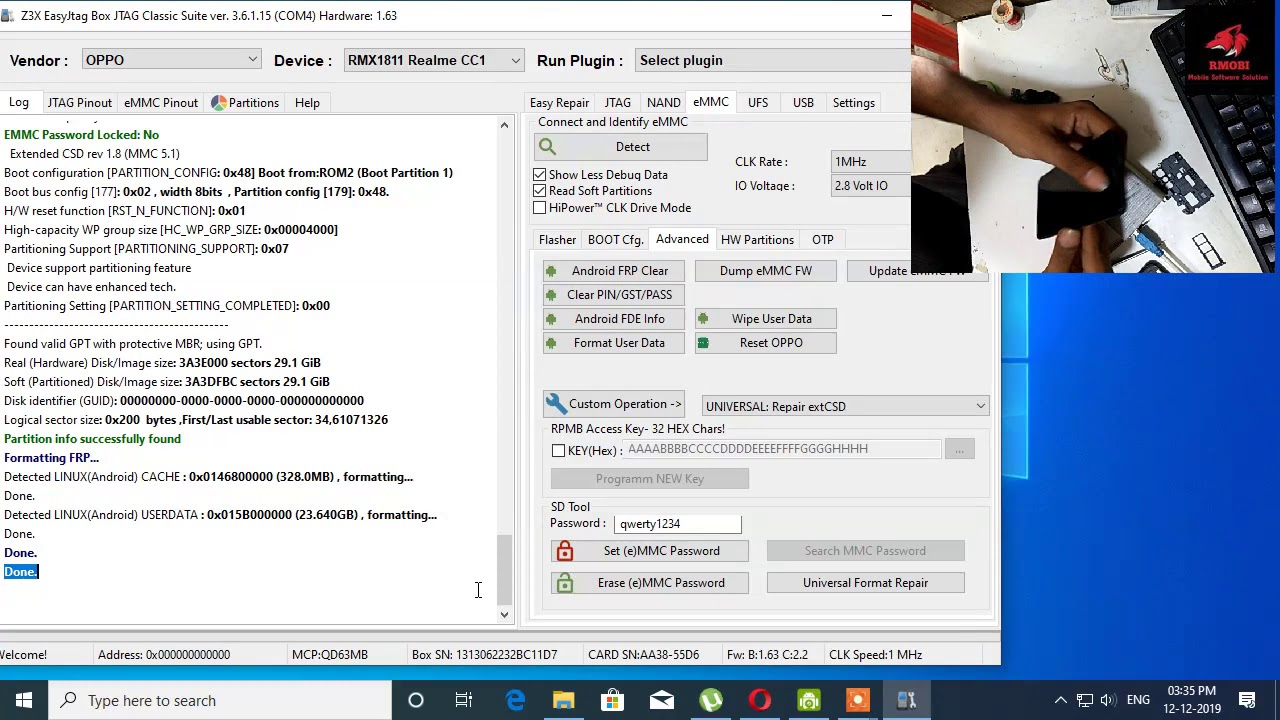Viewport: 1280px width, 720px height.
Task: Open Opera browser from the taskbar
Action: pos(760,700)
